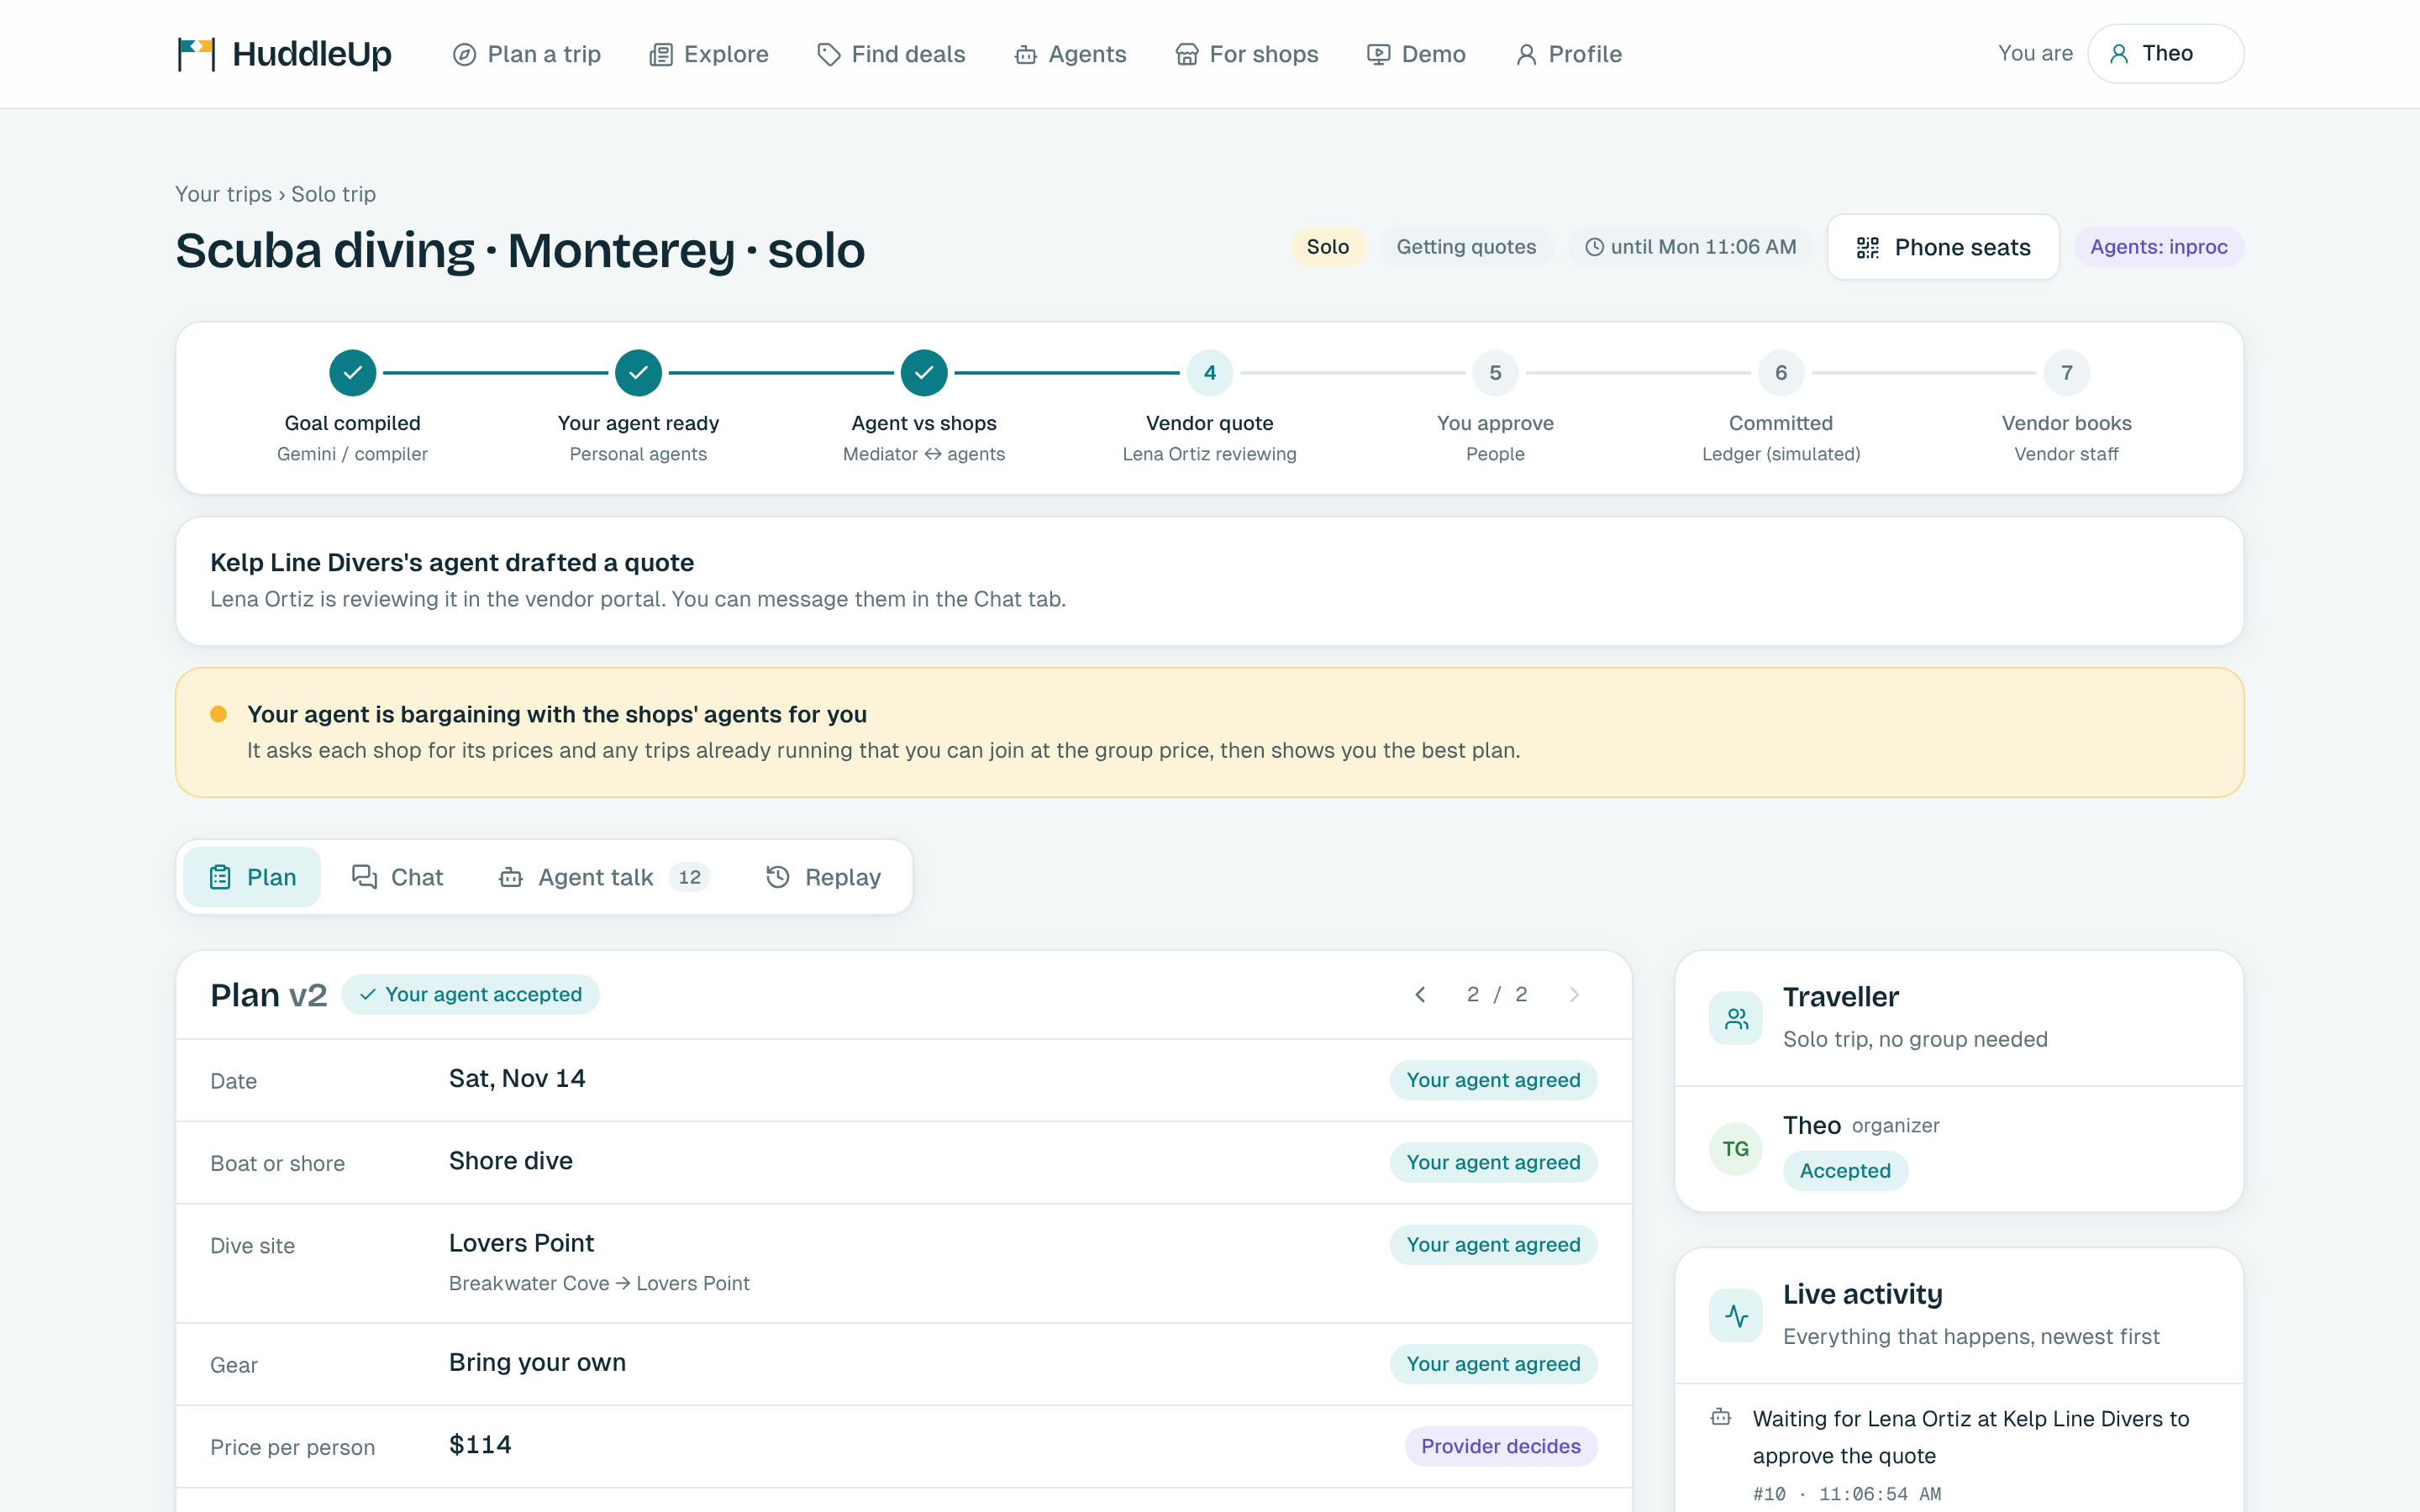Open the For shops page

point(1246,54)
